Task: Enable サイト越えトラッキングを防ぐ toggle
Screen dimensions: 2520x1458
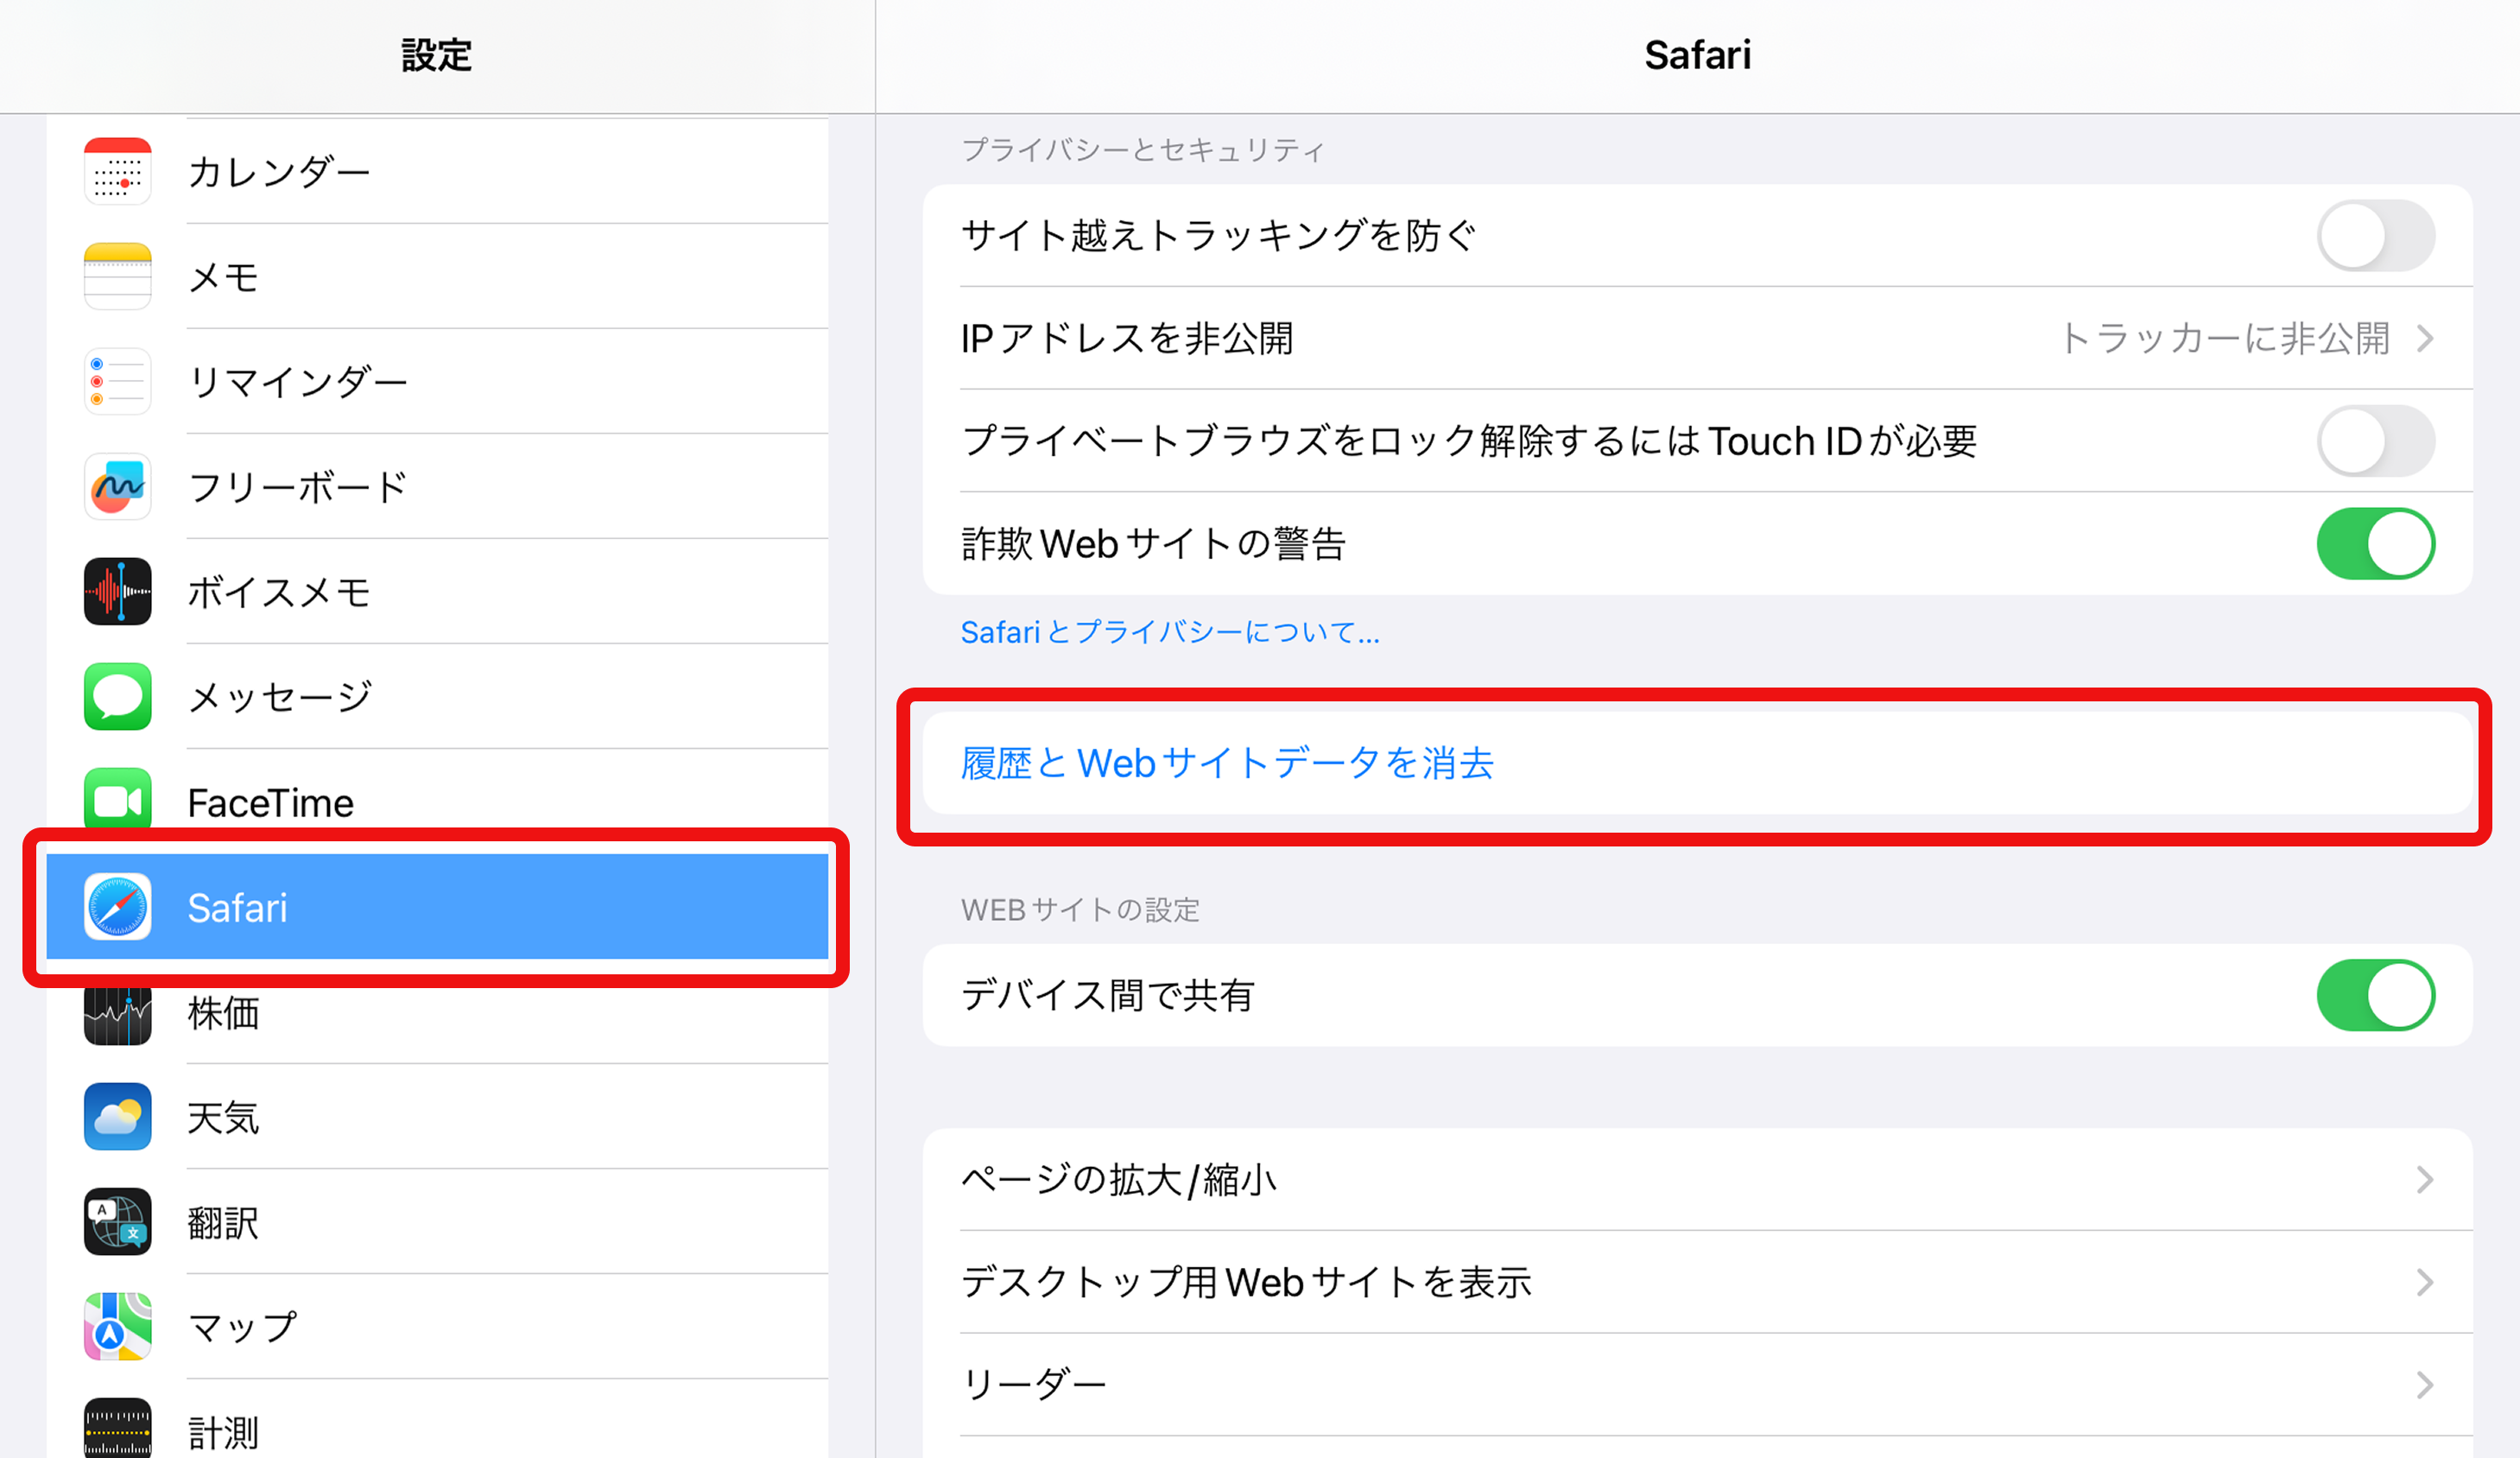Action: tap(2375, 236)
